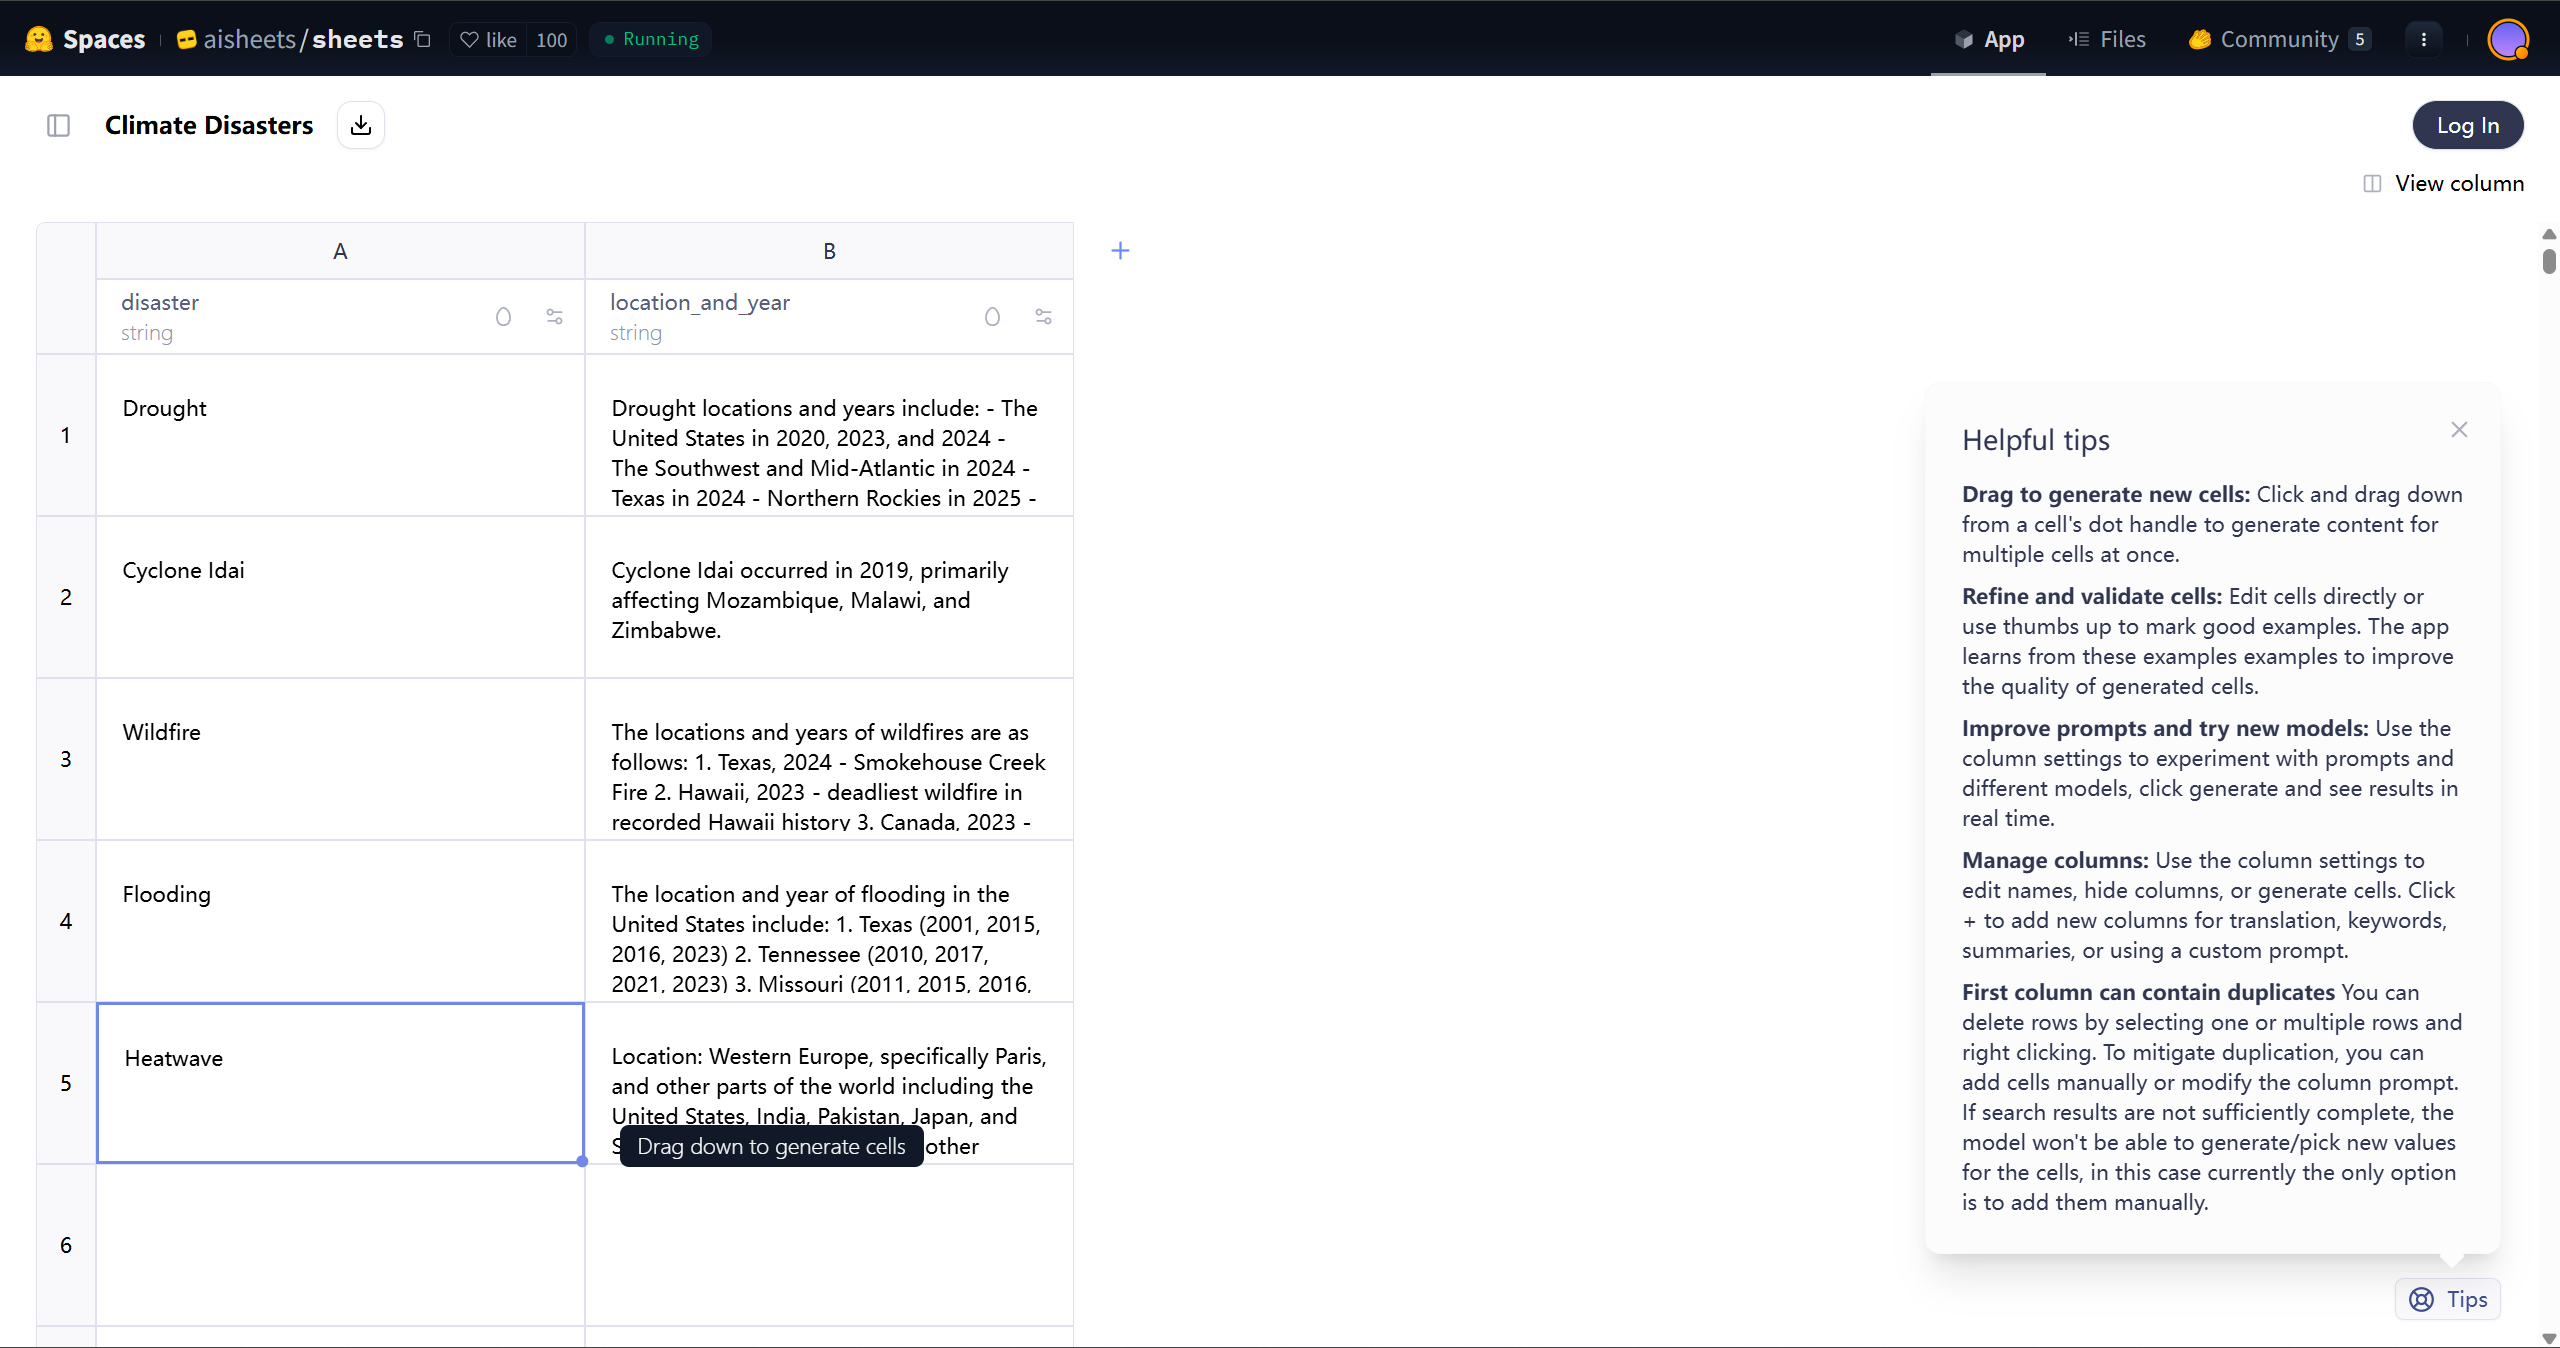Expand the View column options

(2443, 183)
